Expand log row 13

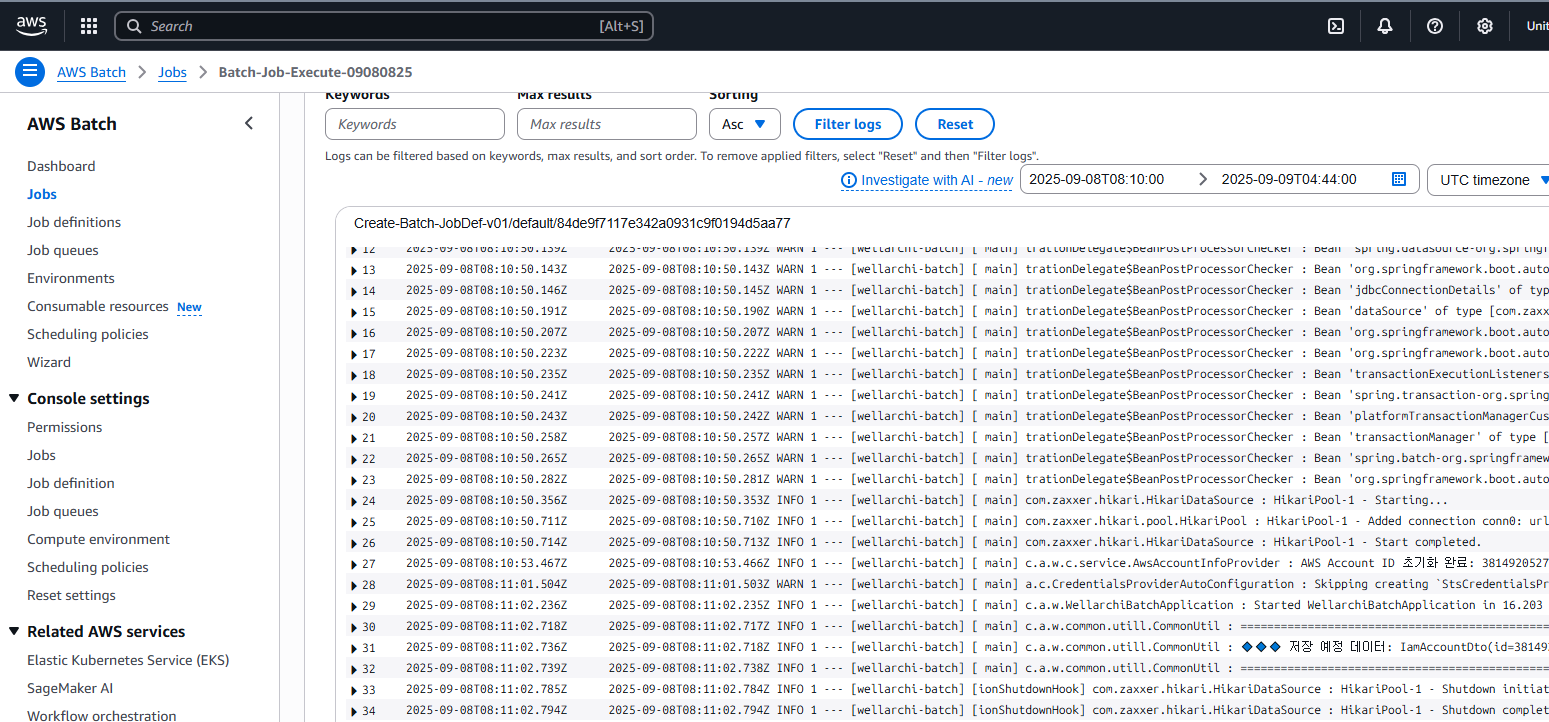point(354,270)
